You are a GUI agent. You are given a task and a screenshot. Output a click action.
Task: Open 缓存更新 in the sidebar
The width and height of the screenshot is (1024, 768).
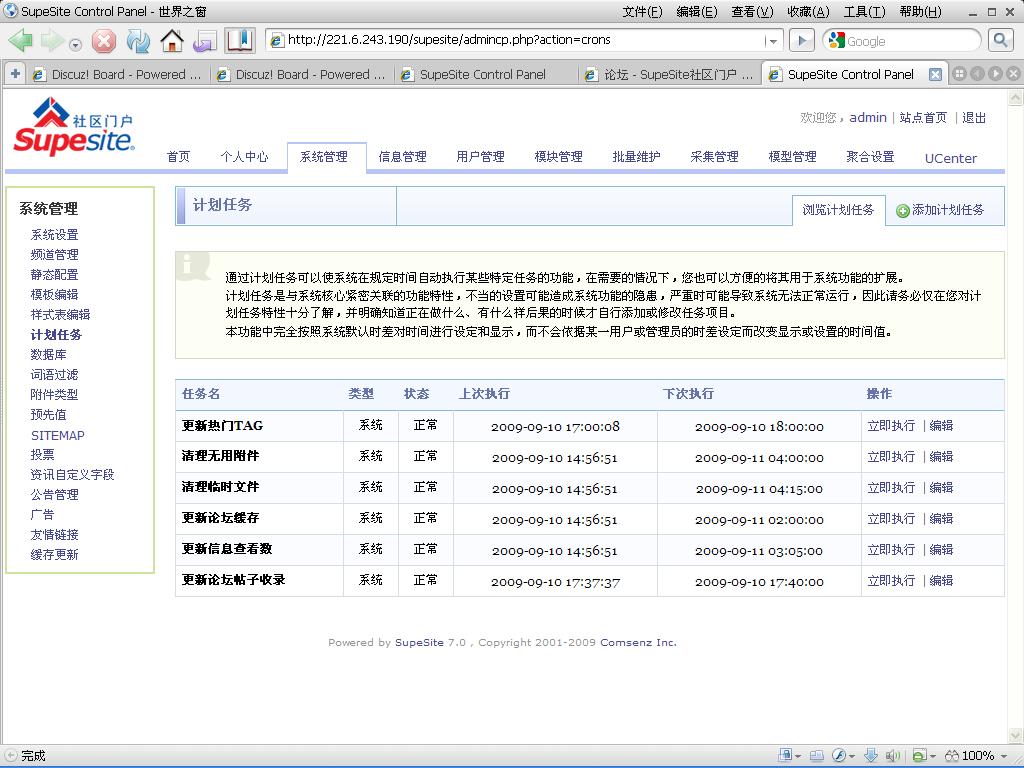click(x=54, y=554)
